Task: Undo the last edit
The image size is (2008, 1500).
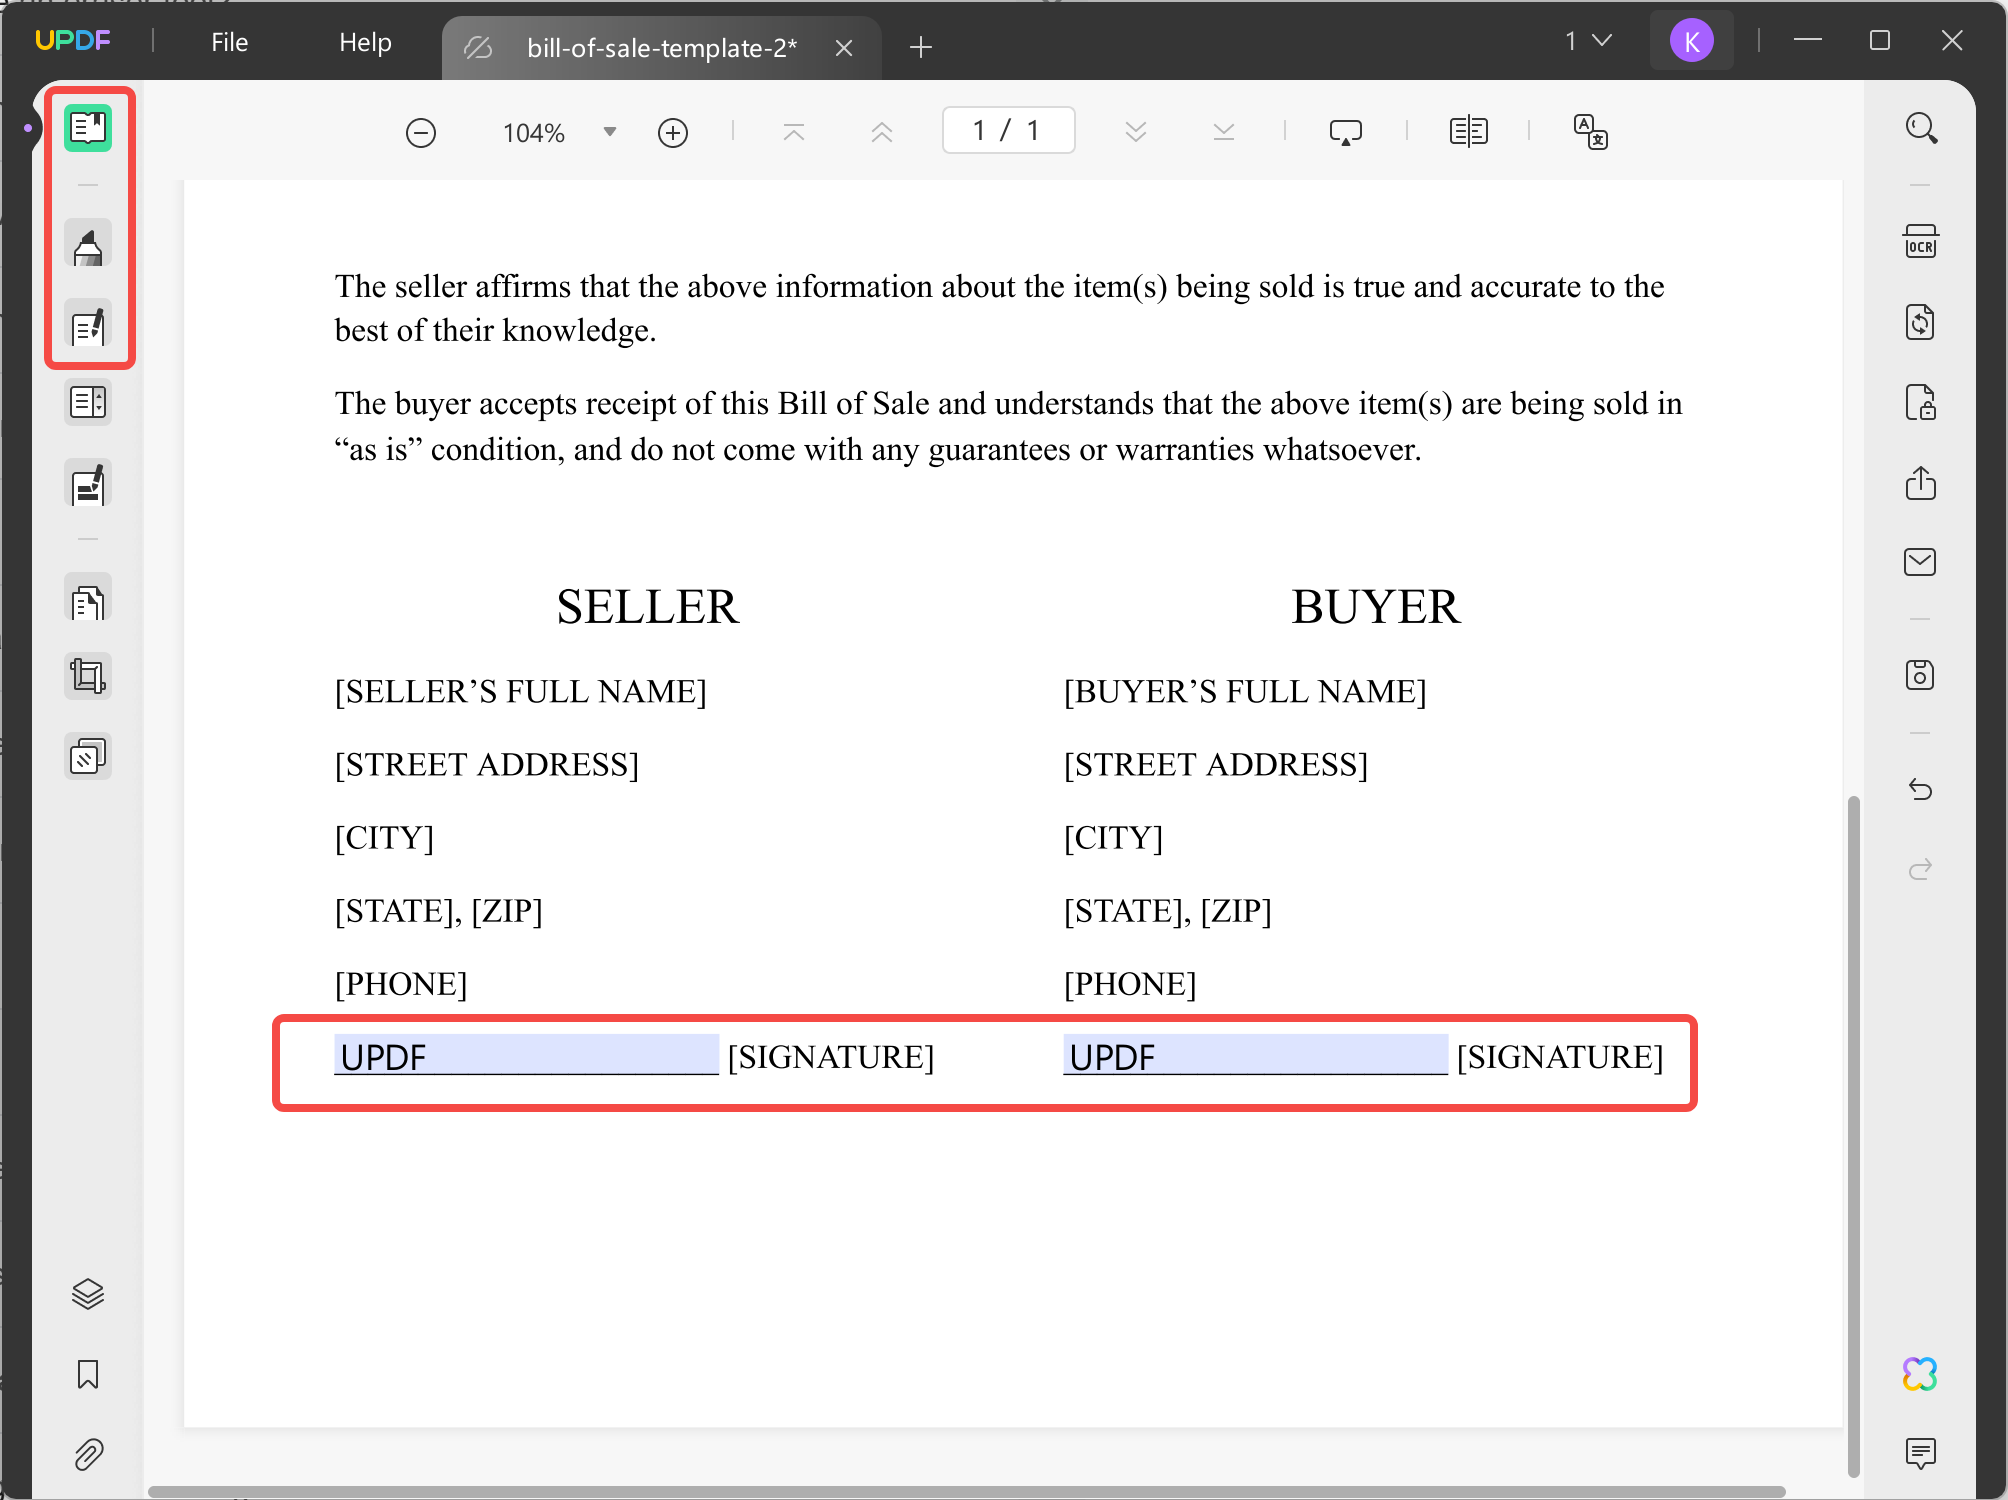Action: (1922, 790)
